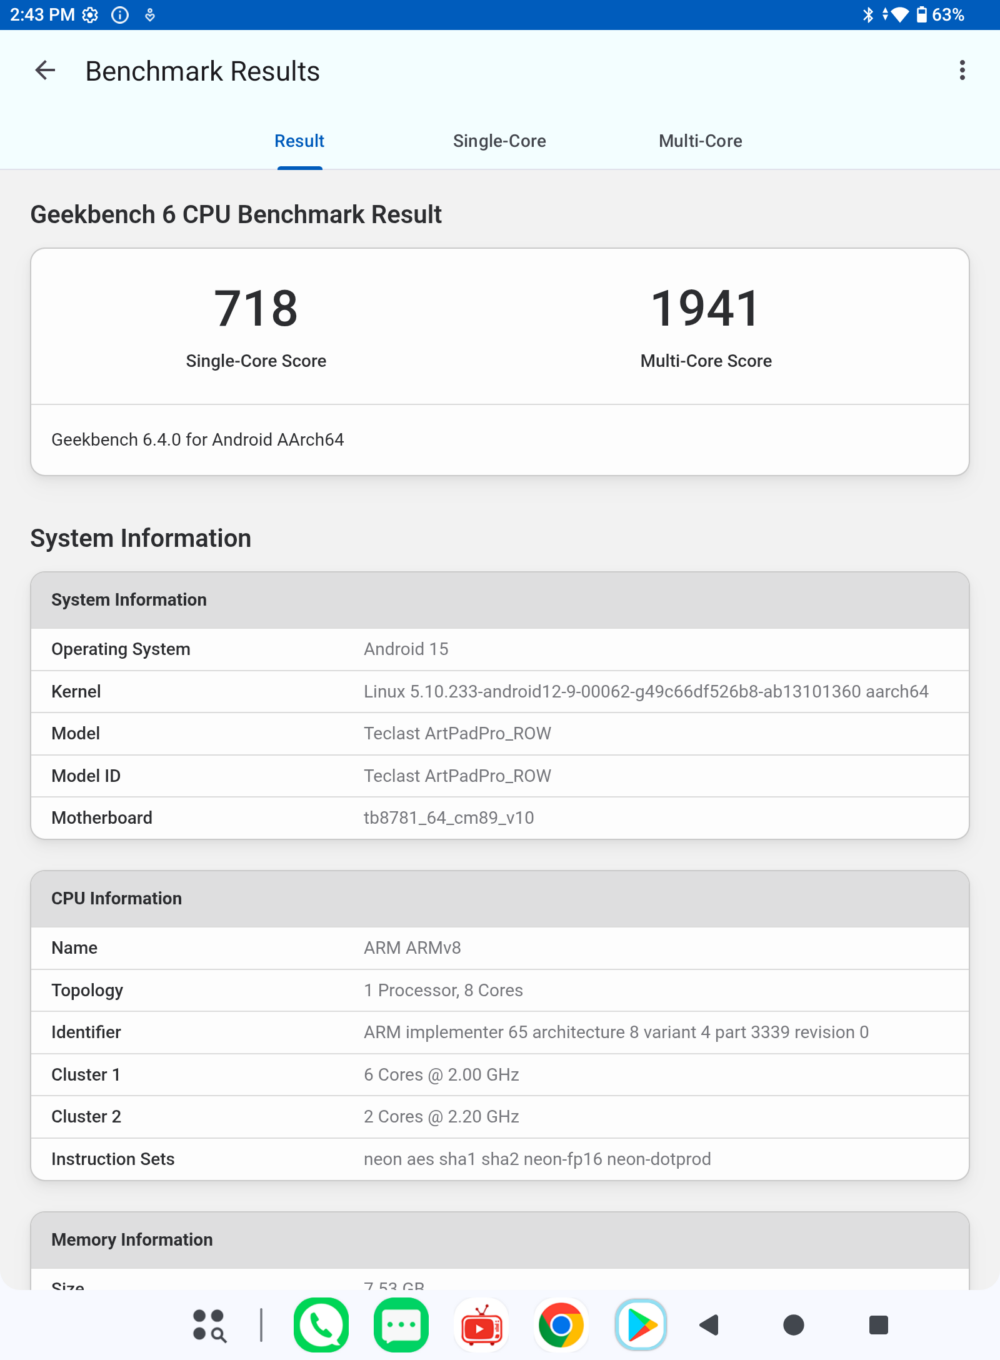Viewport: 1000px width, 1360px height.
Task: Tap the Kernel row label
Action: pos(76,692)
